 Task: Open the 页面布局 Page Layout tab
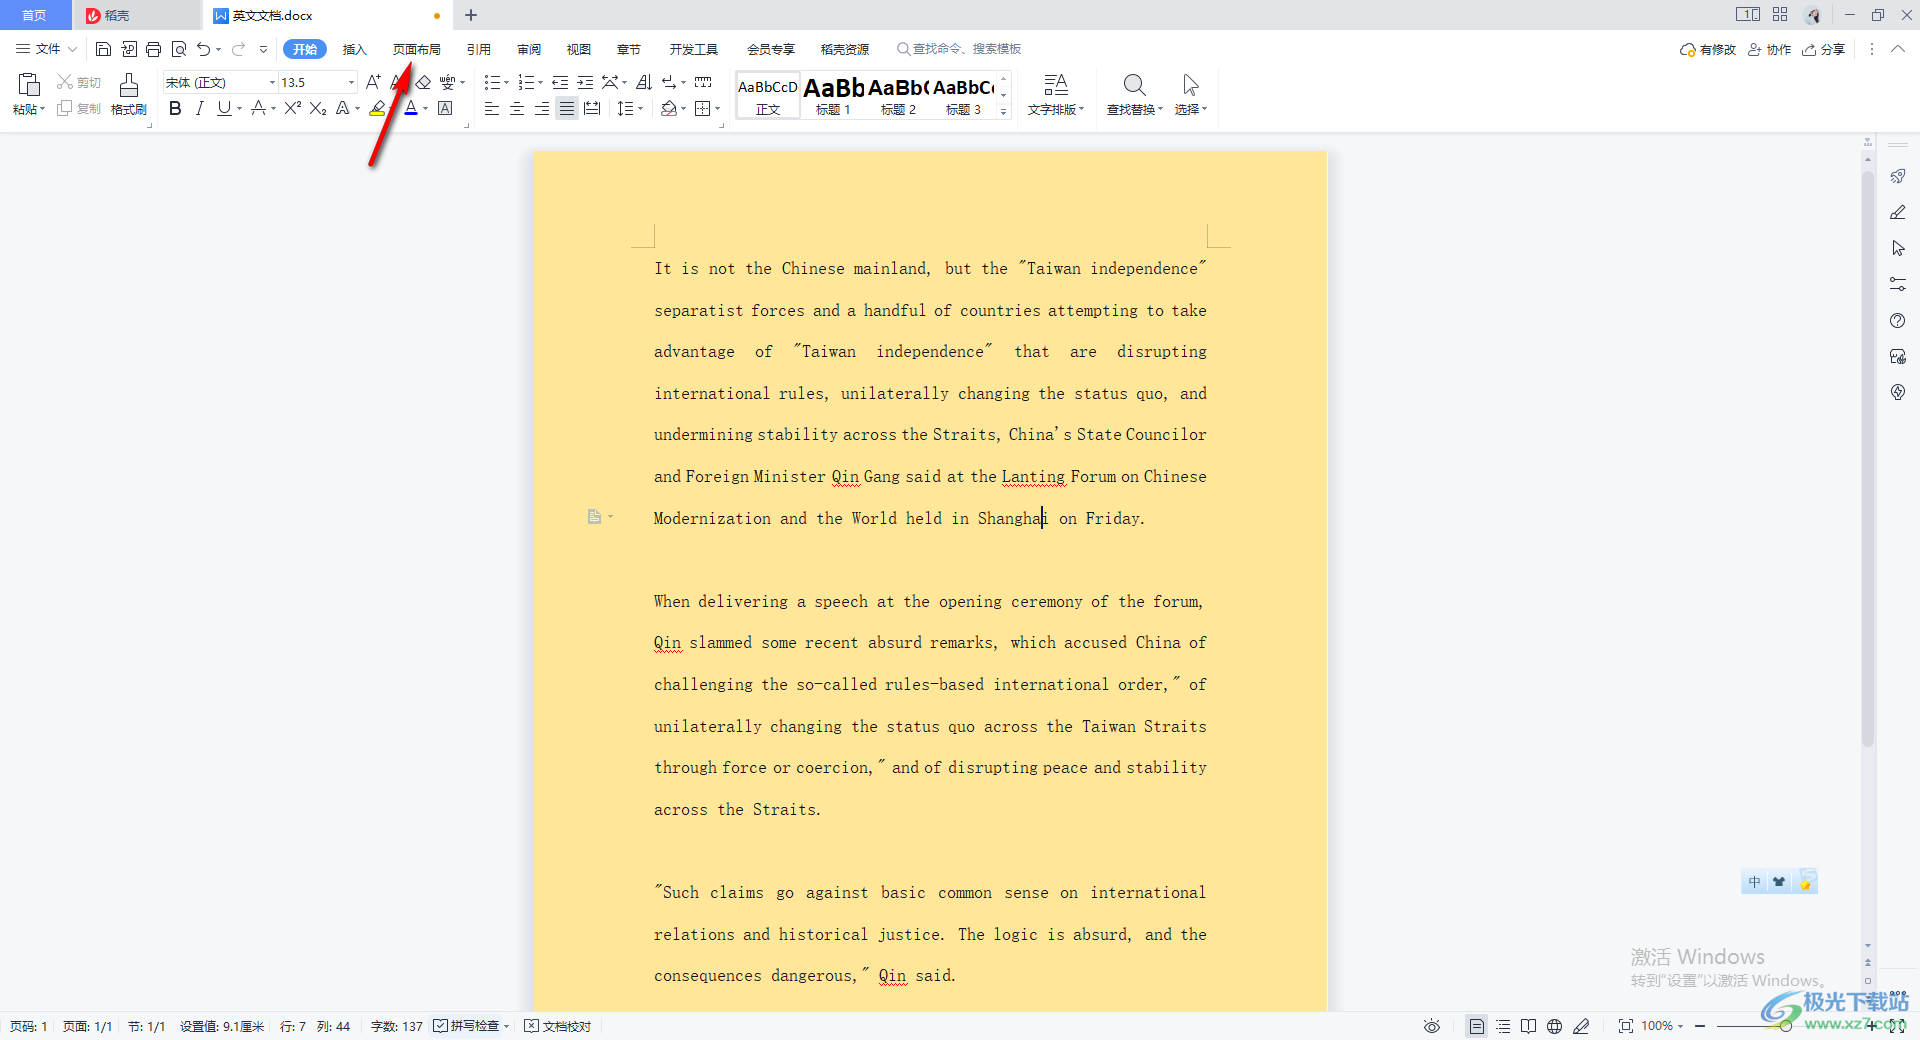[x=416, y=49]
